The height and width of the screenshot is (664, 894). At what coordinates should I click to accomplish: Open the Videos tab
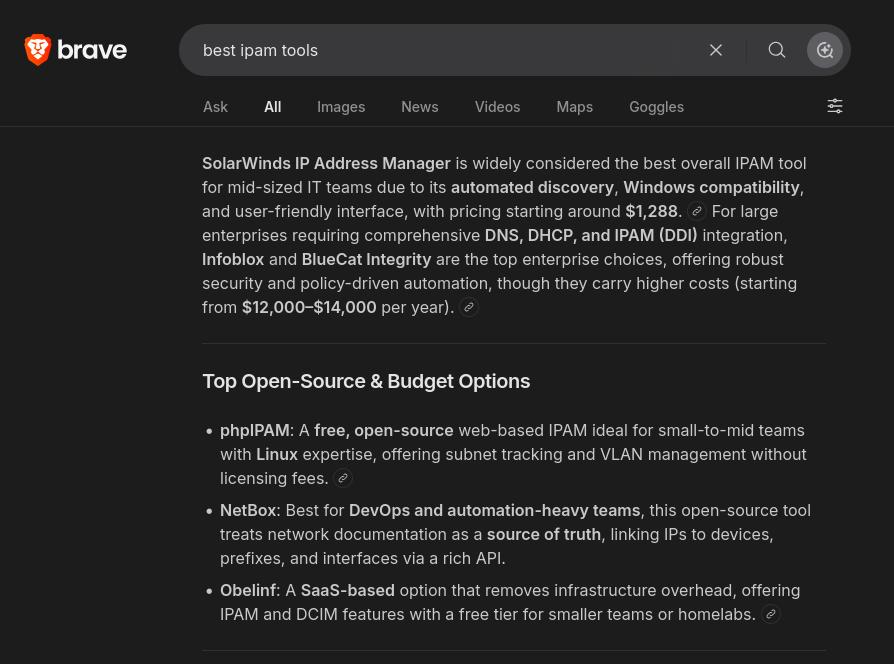tap(497, 107)
